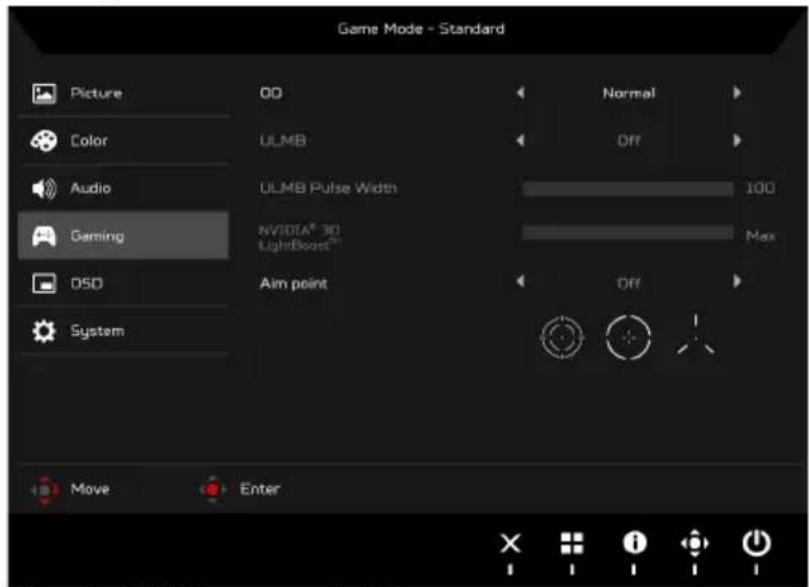809x587 pixels.
Task: Open the Picture menu
Action: pyautogui.click(x=123, y=93)
